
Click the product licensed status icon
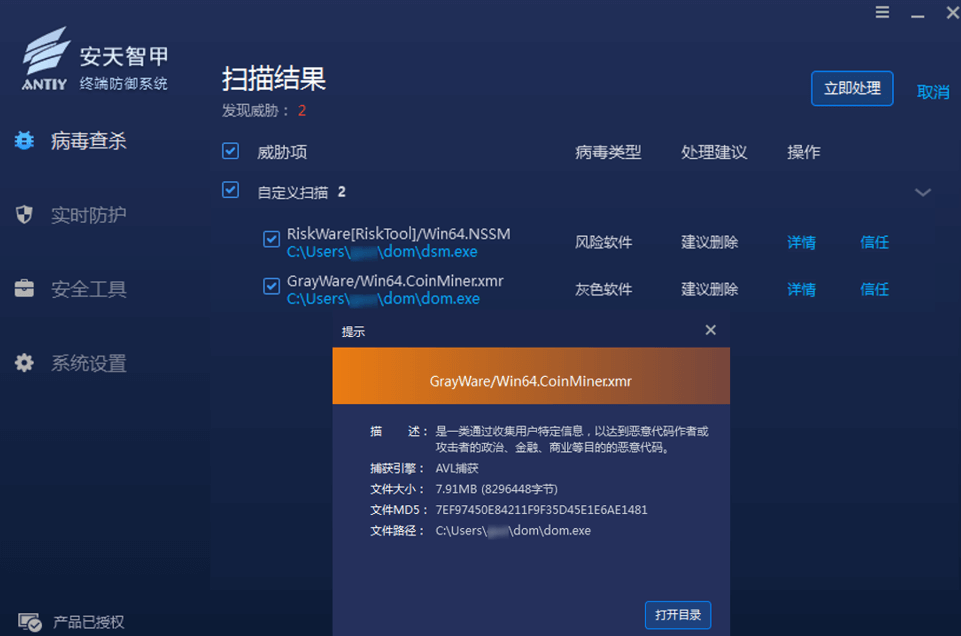[29, 622]
